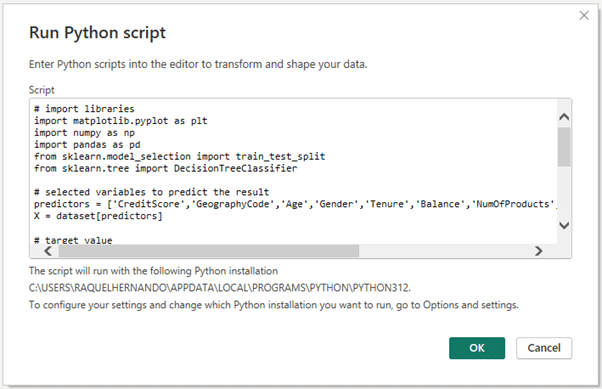This screenshot has width=602, height=389.
Task: Click the vertical scrollbar down arrow
Action: click(x=564, y=225)
